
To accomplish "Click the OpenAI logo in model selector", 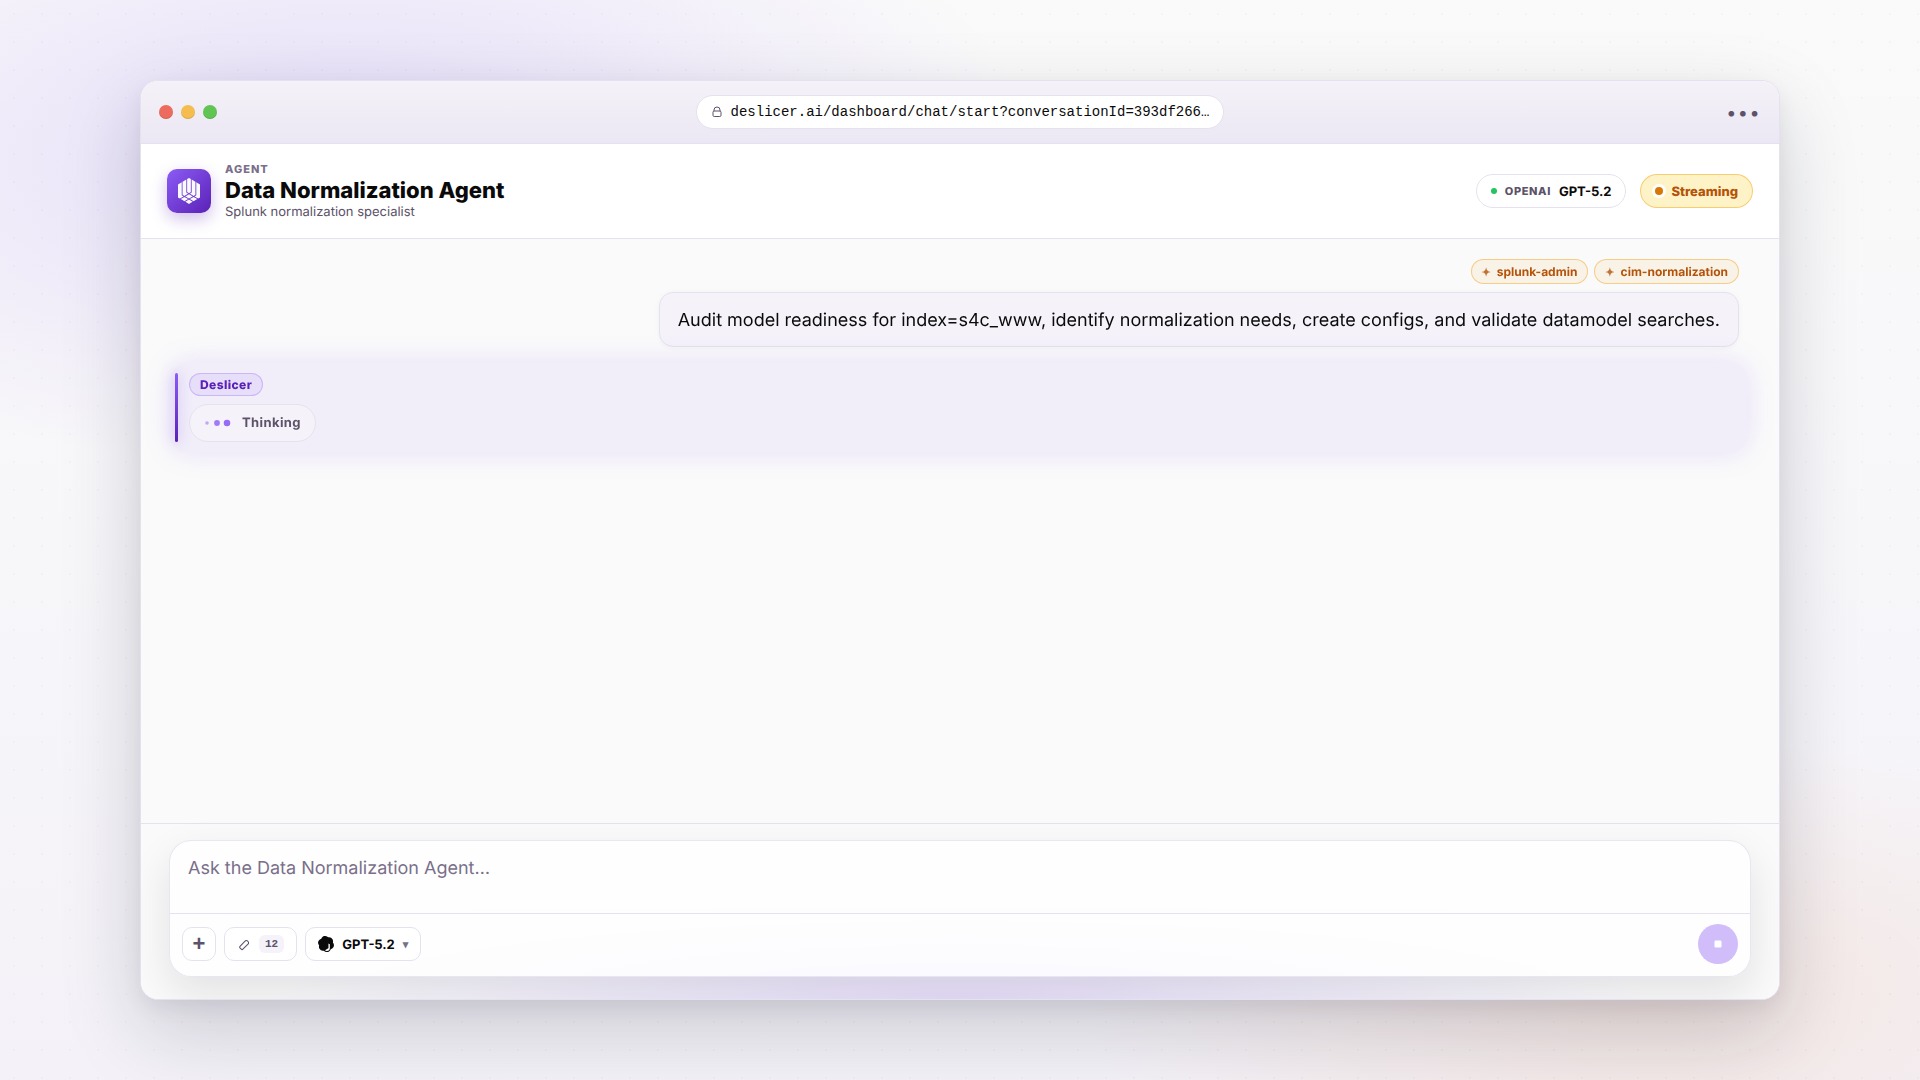I will (x=326, y=944).
